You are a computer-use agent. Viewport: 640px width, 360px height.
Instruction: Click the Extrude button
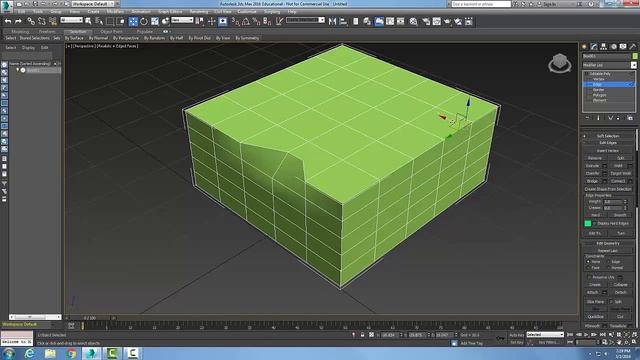pyautogui.click(x=593, y=166)
